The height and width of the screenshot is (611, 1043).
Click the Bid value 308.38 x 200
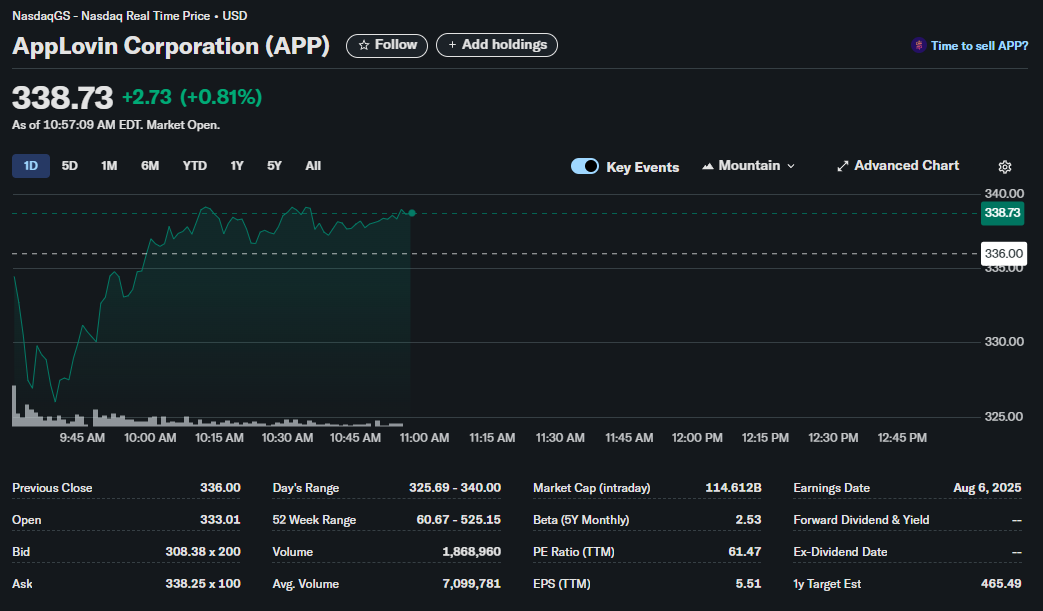(203, 551)
